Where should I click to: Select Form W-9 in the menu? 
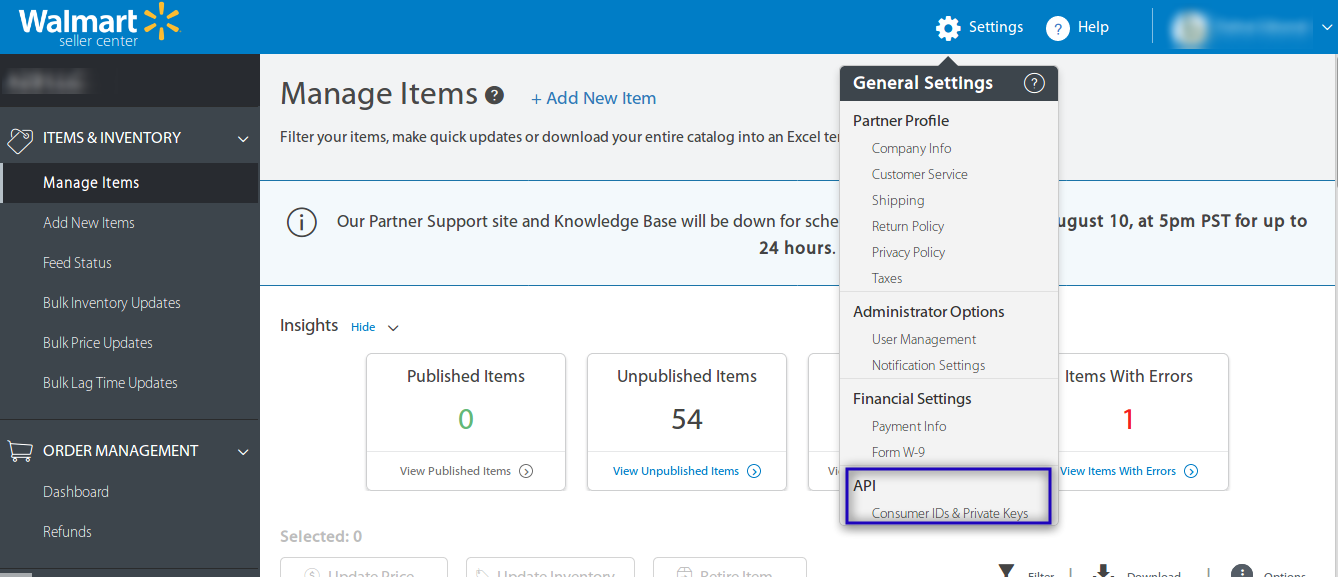click(x=898, y=452)
